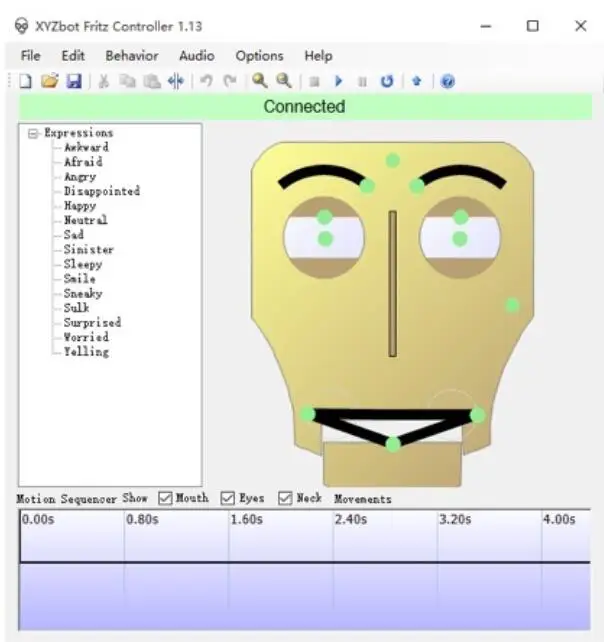Create a new file with toolbar icon

25,81
